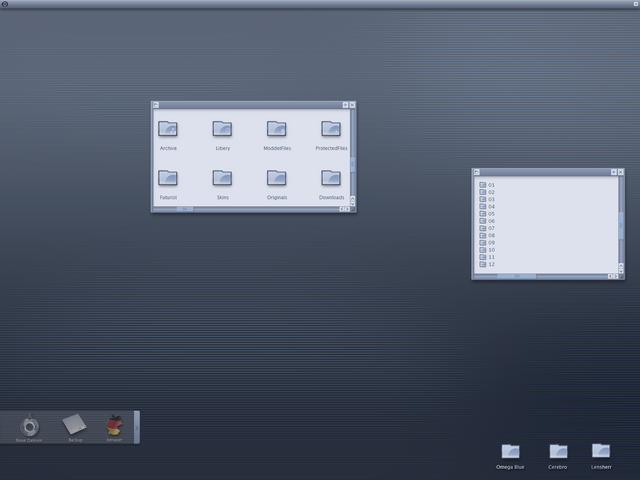Click the top-left system menu icon
The image size is (640, 480).
coord(5,4)
